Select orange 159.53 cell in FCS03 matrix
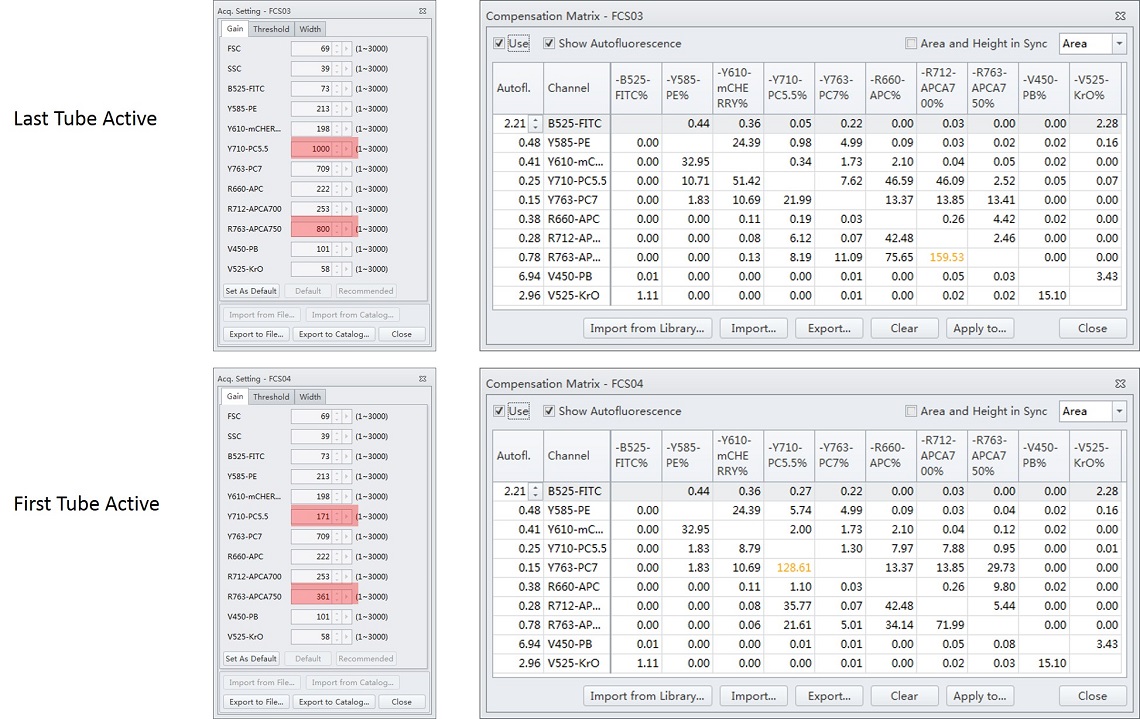 coord(942,257)
